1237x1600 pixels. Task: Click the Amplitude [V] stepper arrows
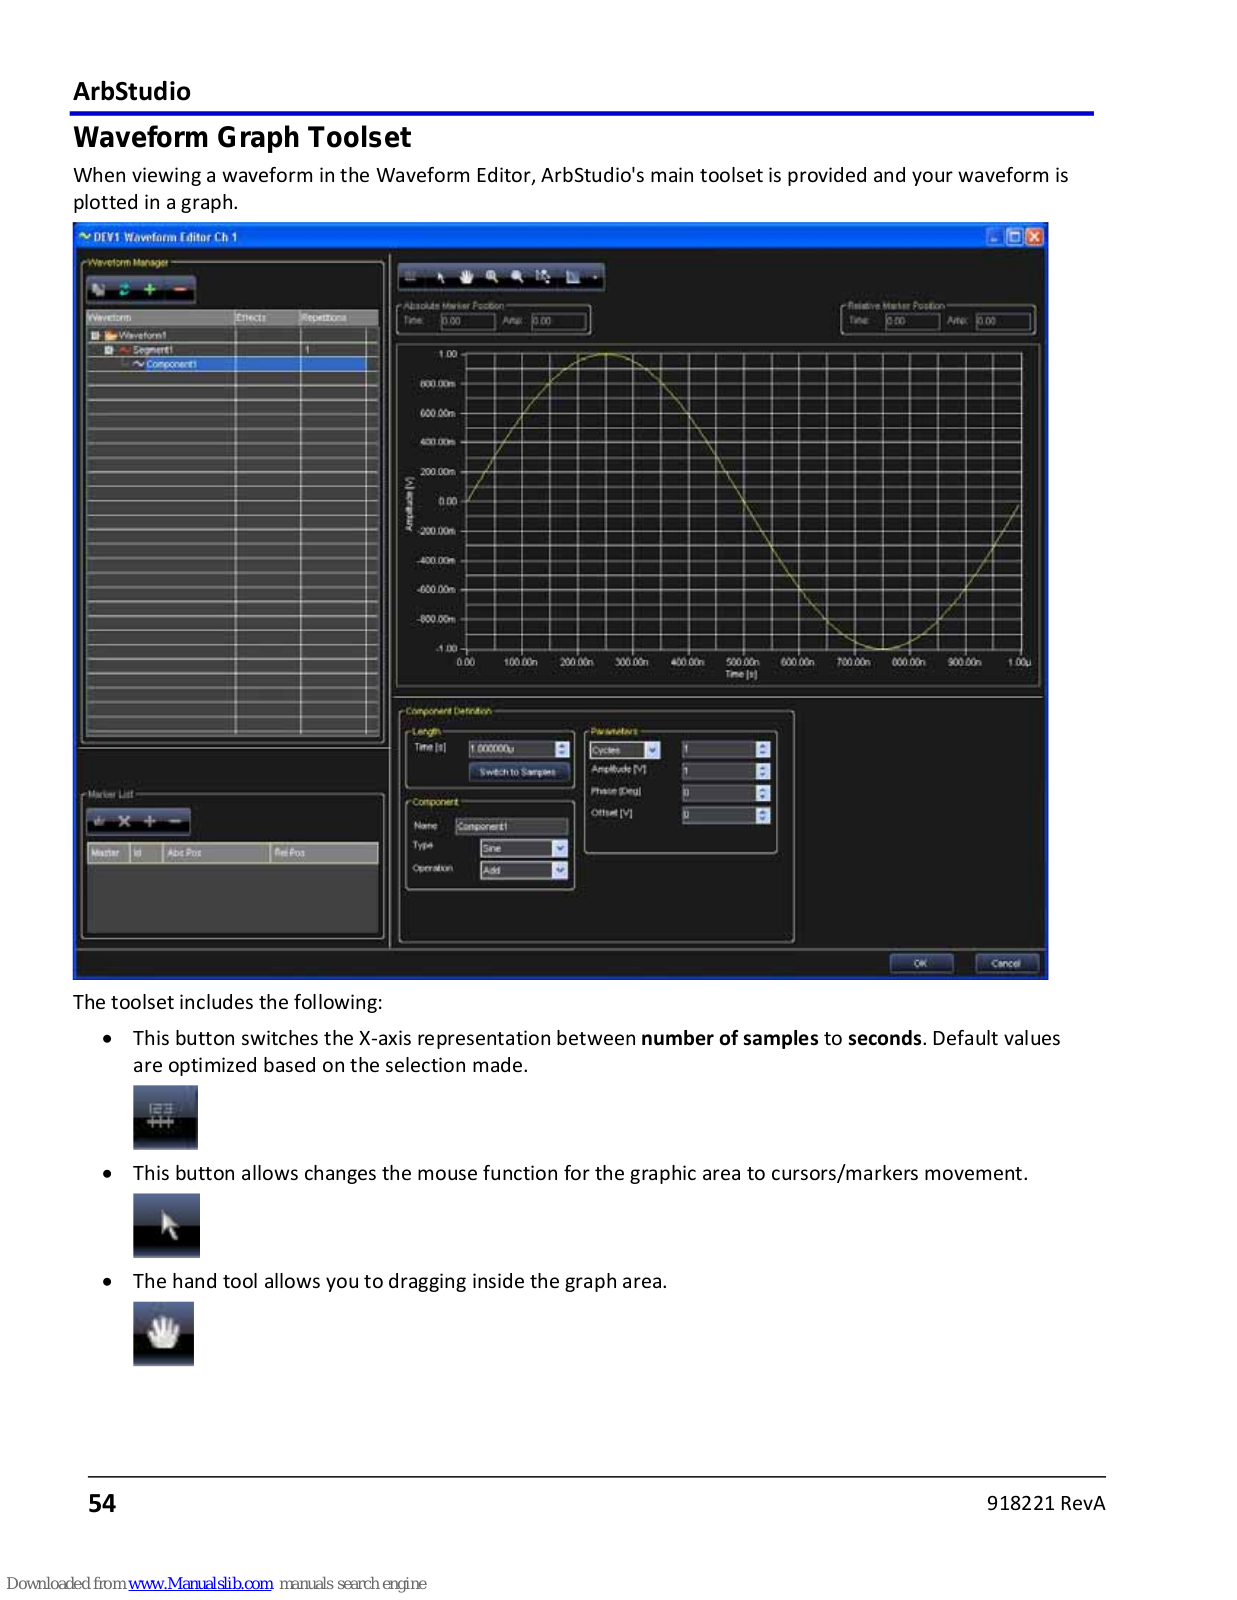click(763, 771)
